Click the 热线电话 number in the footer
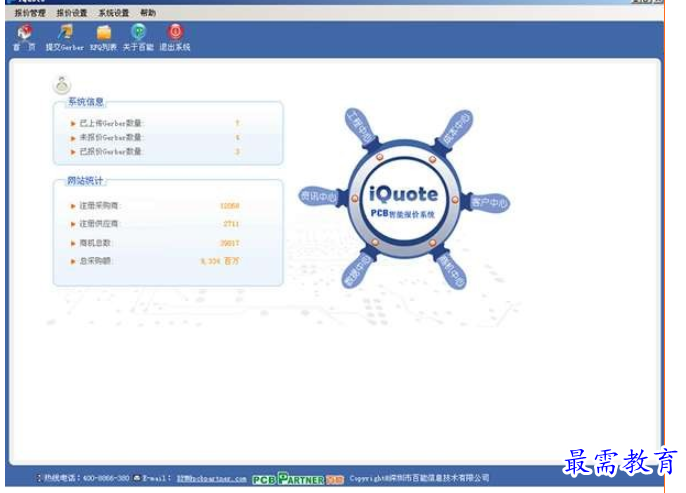 [x=106, y=478]
